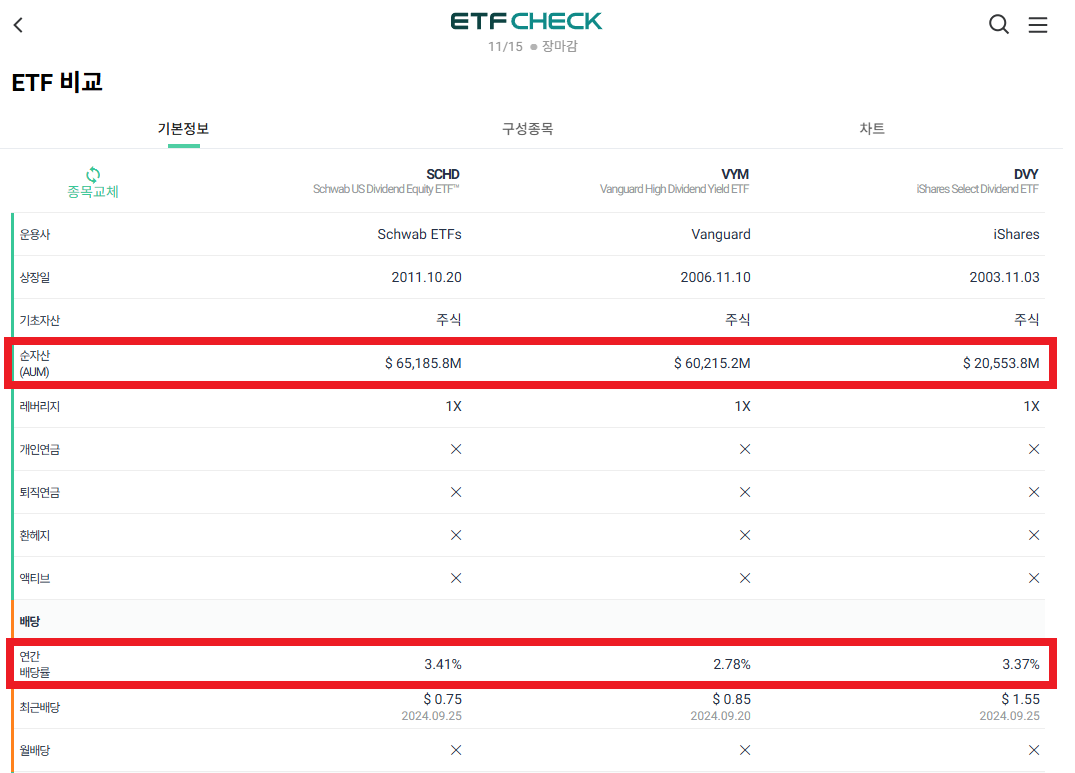Open search with the magnifier icon
The height and width of the screenshot is (773, 1075).
pos(999,24)
